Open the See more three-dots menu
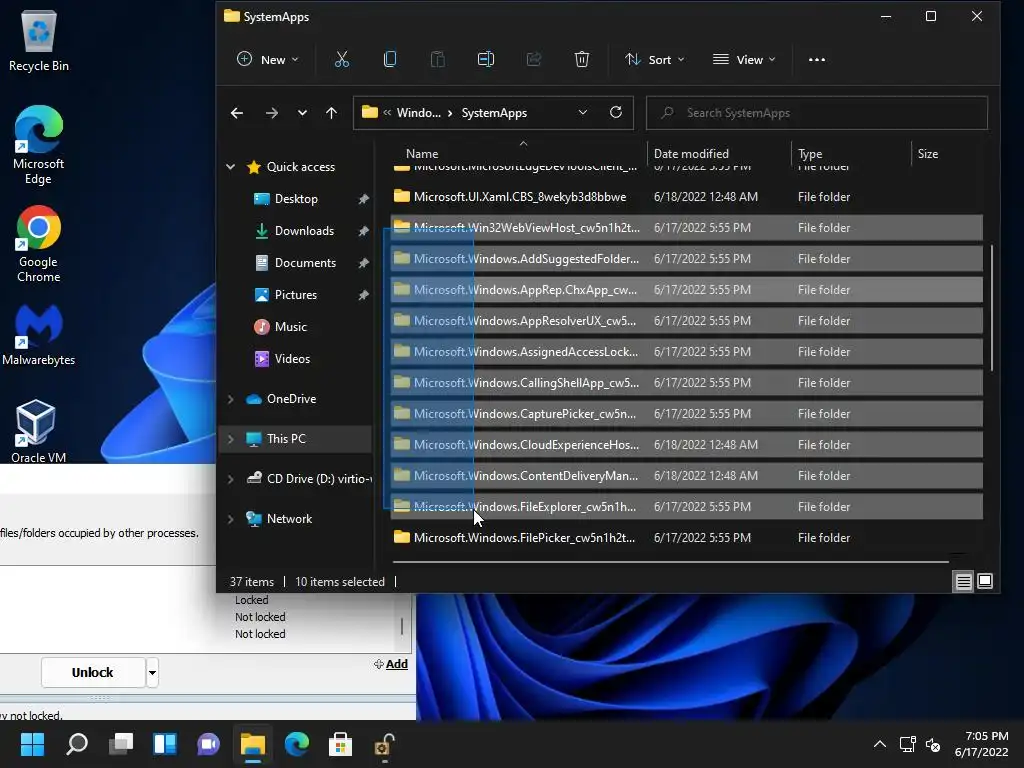 [816, 59]
